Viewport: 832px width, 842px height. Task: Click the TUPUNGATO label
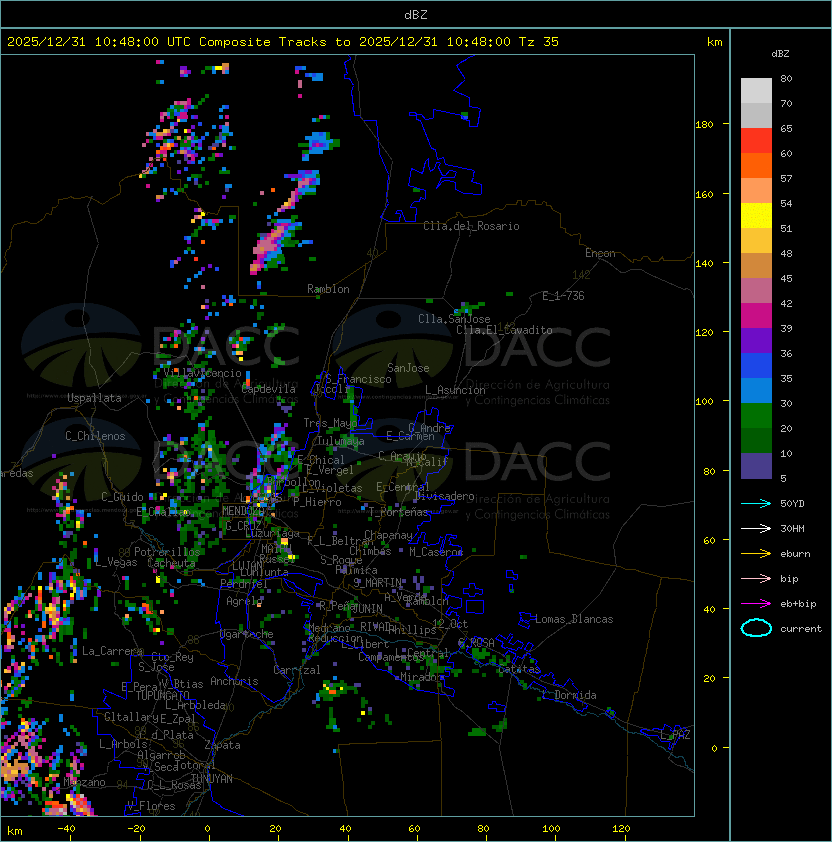tap(162, 696)
